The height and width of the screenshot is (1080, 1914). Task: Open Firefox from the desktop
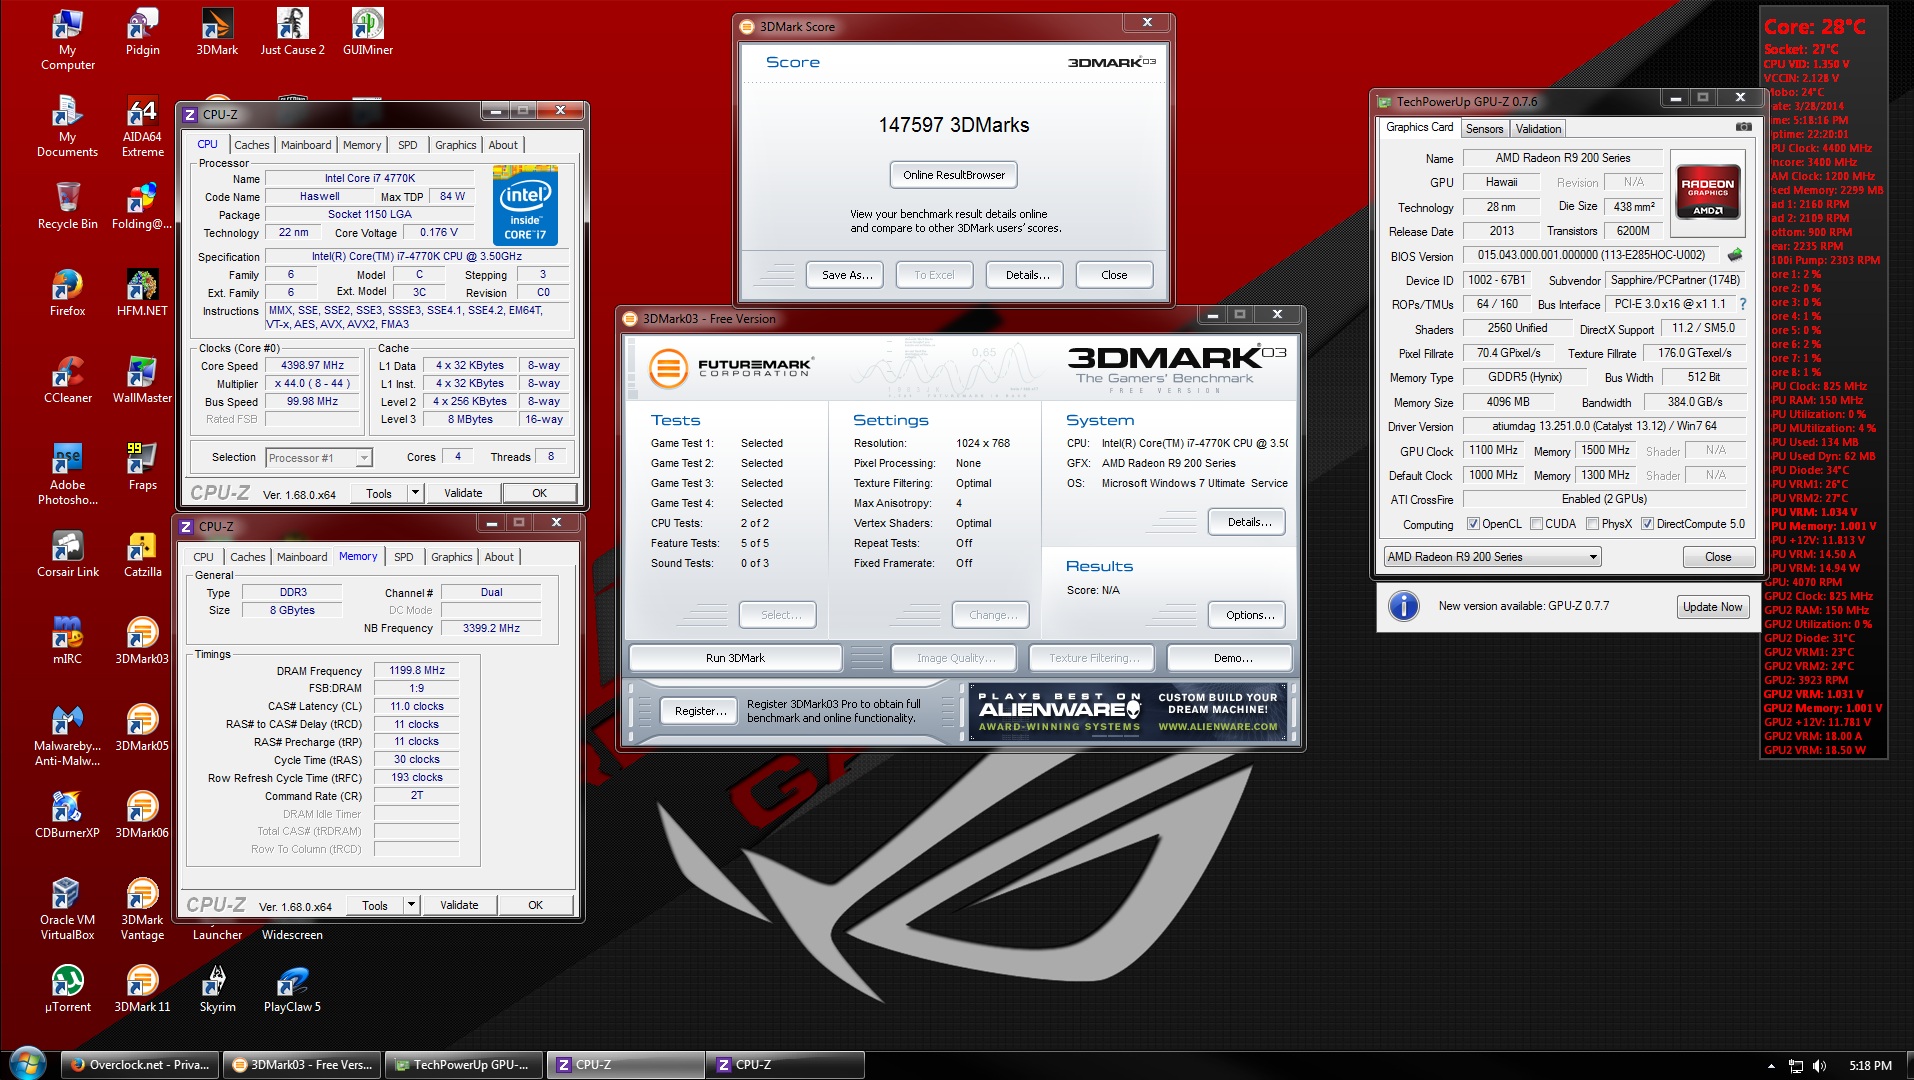click(x=67, y=293)
